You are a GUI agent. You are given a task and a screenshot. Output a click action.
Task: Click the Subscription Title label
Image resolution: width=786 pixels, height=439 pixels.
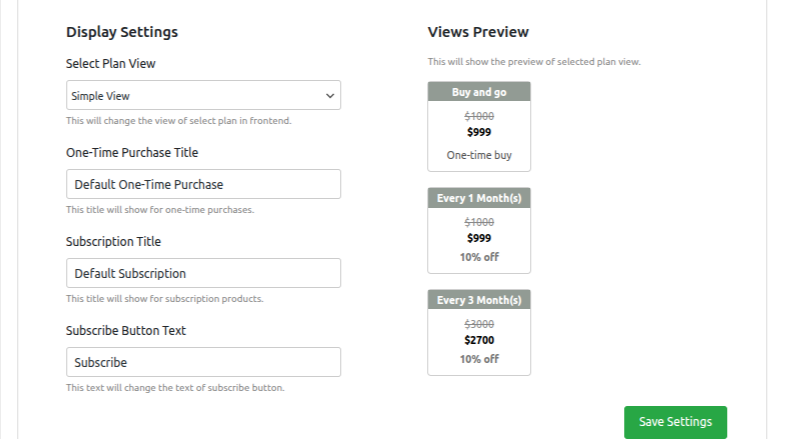tap(113, 242)
